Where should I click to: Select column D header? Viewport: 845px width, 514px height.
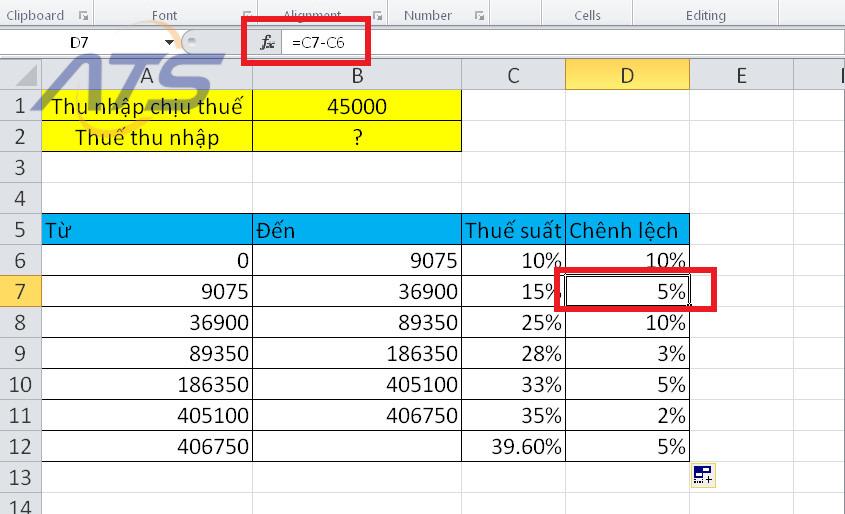pyautogui.click(x=627, y=75)
